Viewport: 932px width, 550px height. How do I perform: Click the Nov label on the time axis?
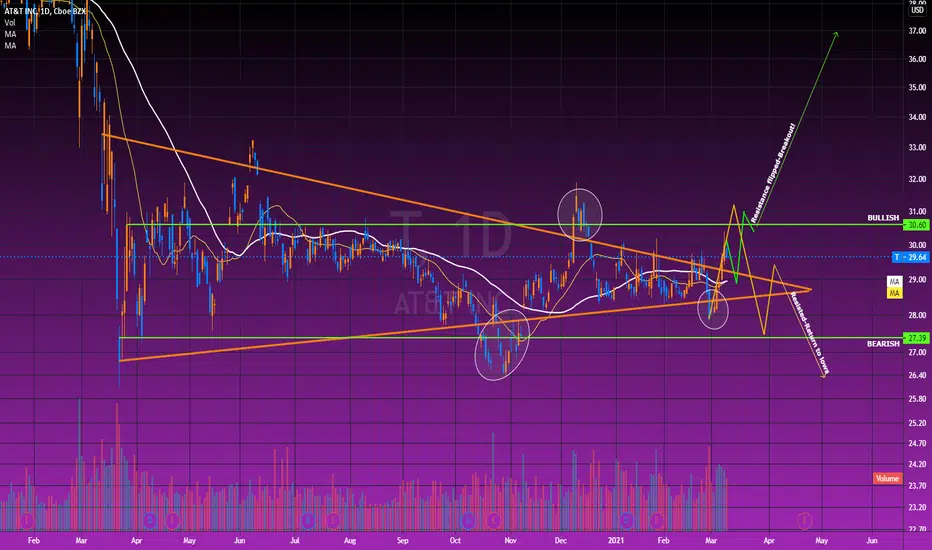510,540
